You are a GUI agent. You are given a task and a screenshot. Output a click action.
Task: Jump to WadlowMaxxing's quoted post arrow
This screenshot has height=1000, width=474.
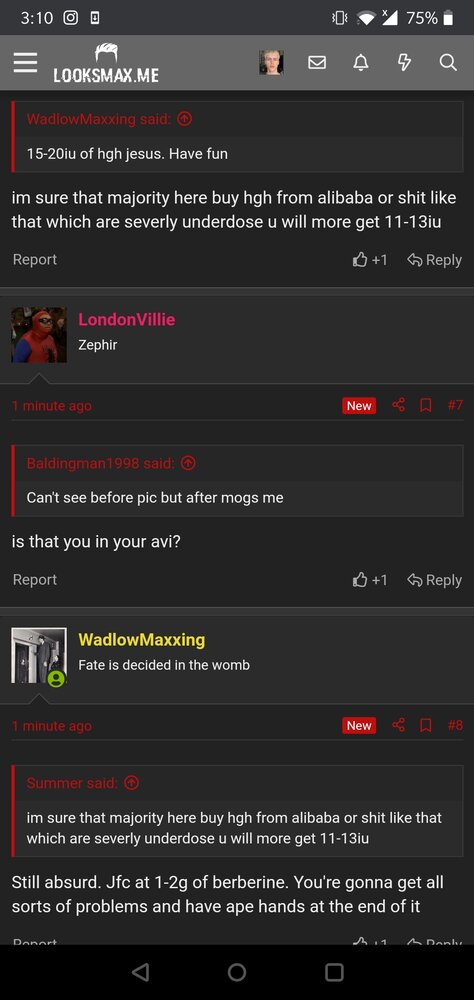pyautogui.click(x=184, y=119)
